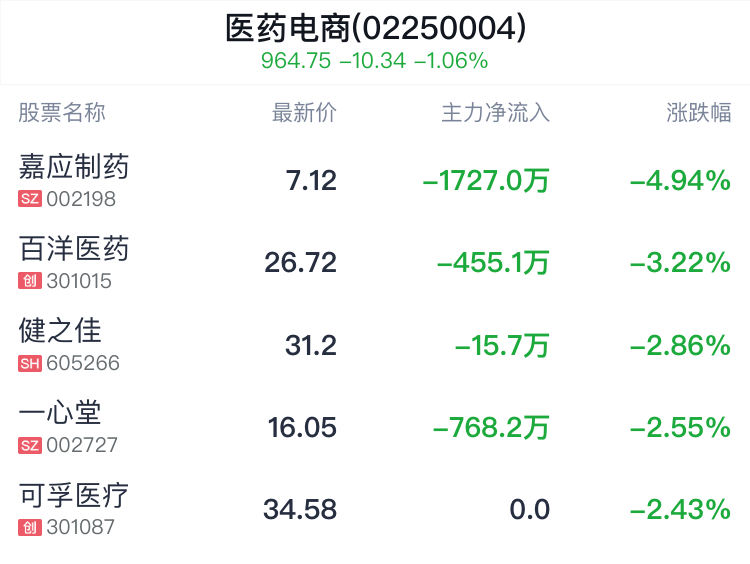Sort by 最新价 column header
Screen dimensions: 750x564
click(x=304, y=113)
